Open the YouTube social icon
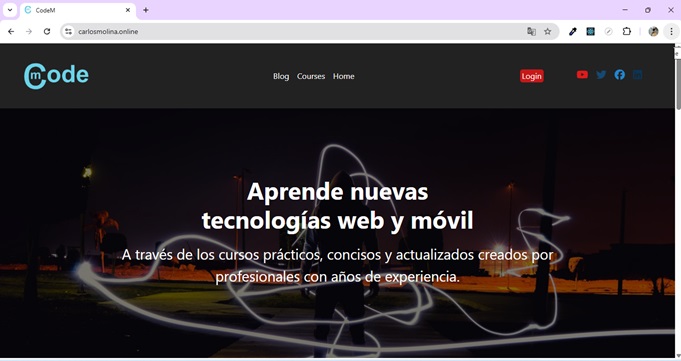Viewport: 681px width, 361px height. pyautogui.click(x=582, y=75)
